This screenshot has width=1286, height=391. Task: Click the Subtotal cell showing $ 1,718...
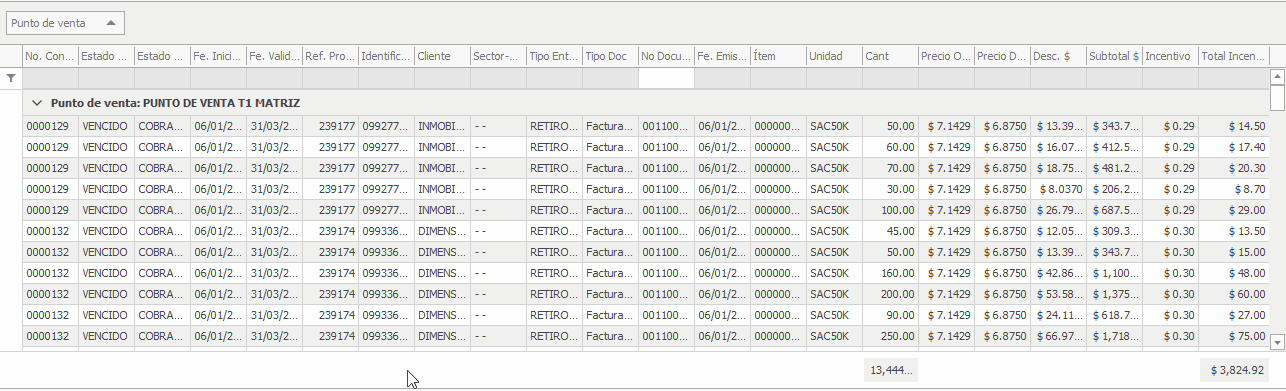coord(1114,336)
